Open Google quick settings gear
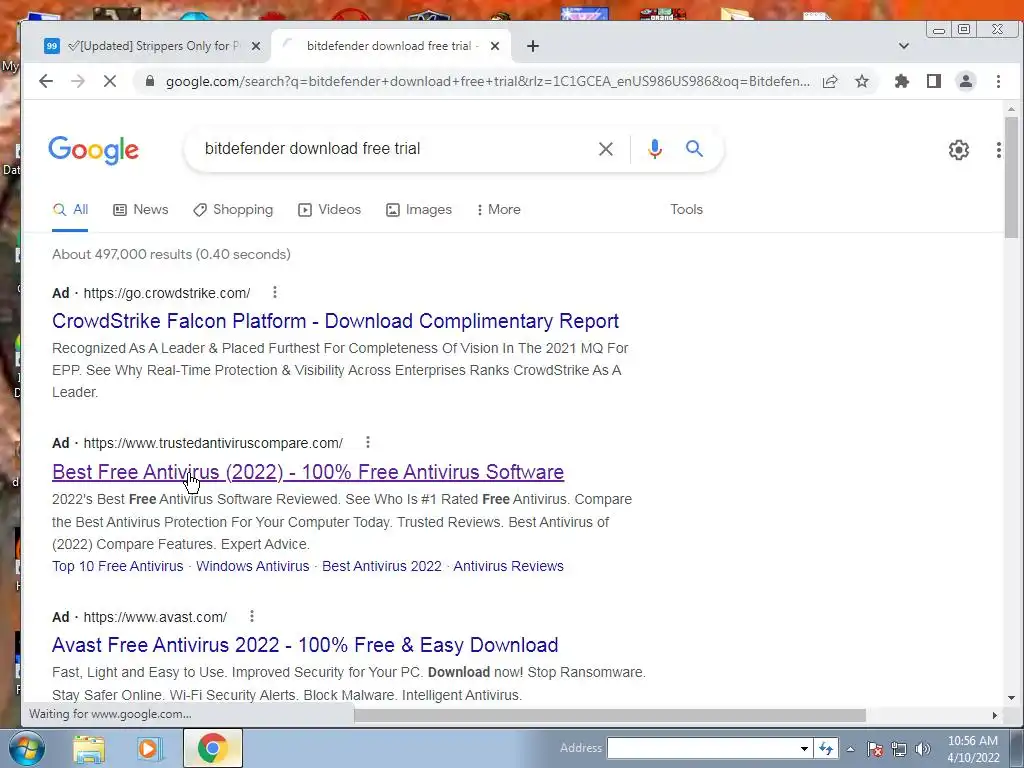 pyautogui.click(x=959, y=150)
